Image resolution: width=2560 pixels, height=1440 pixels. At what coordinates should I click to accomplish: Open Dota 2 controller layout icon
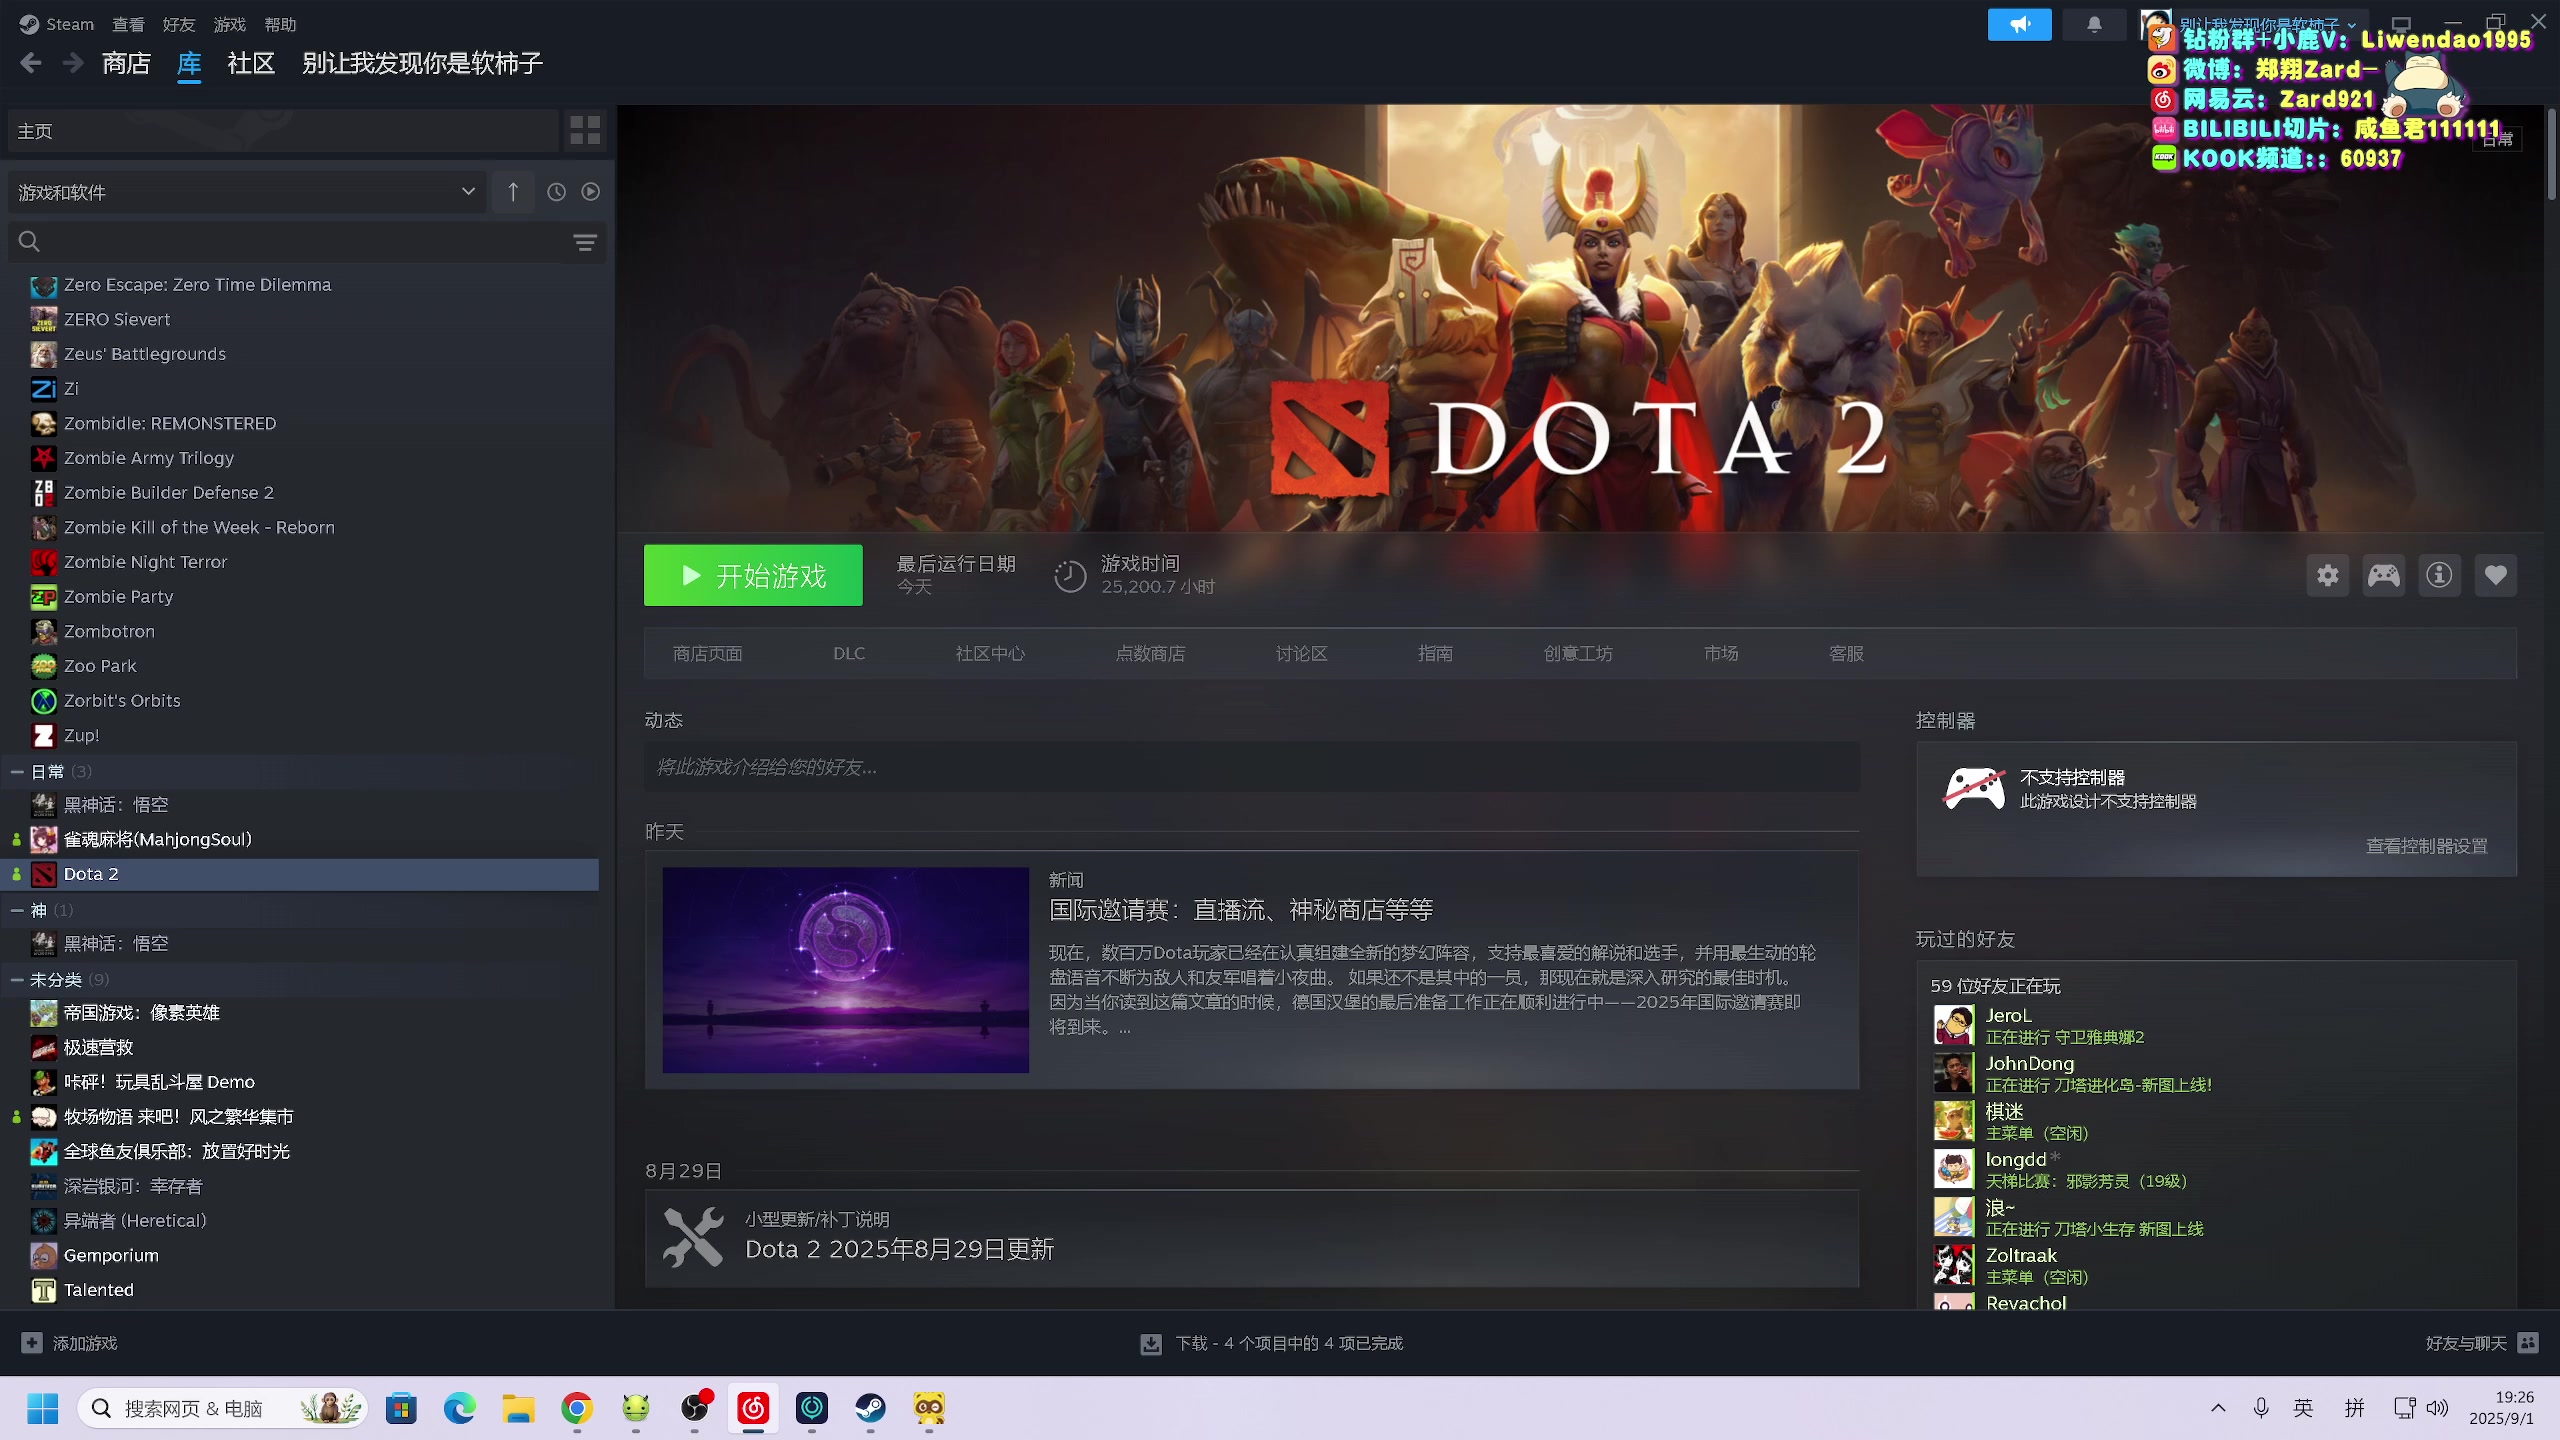[2384, 575]
